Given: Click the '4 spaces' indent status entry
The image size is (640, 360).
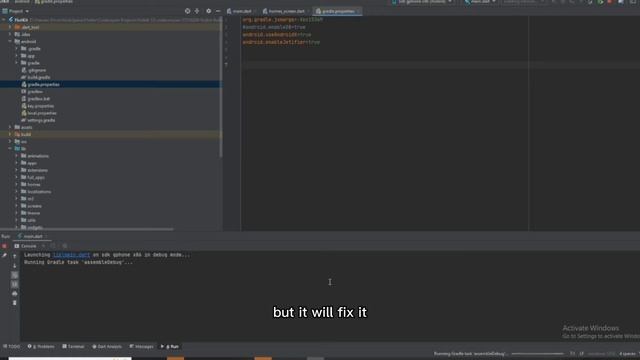Looking at the screenshot, I should (627, 354).
